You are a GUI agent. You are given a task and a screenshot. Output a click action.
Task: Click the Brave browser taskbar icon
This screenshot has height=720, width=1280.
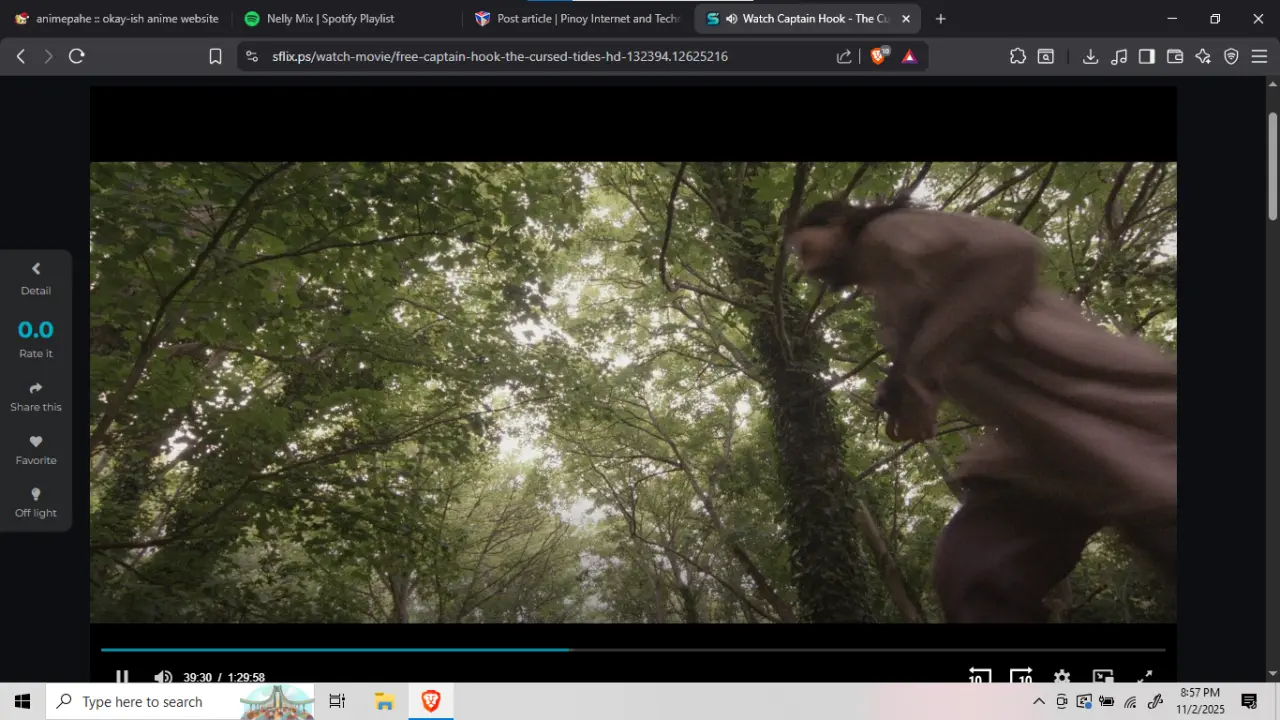pos(431,702)
